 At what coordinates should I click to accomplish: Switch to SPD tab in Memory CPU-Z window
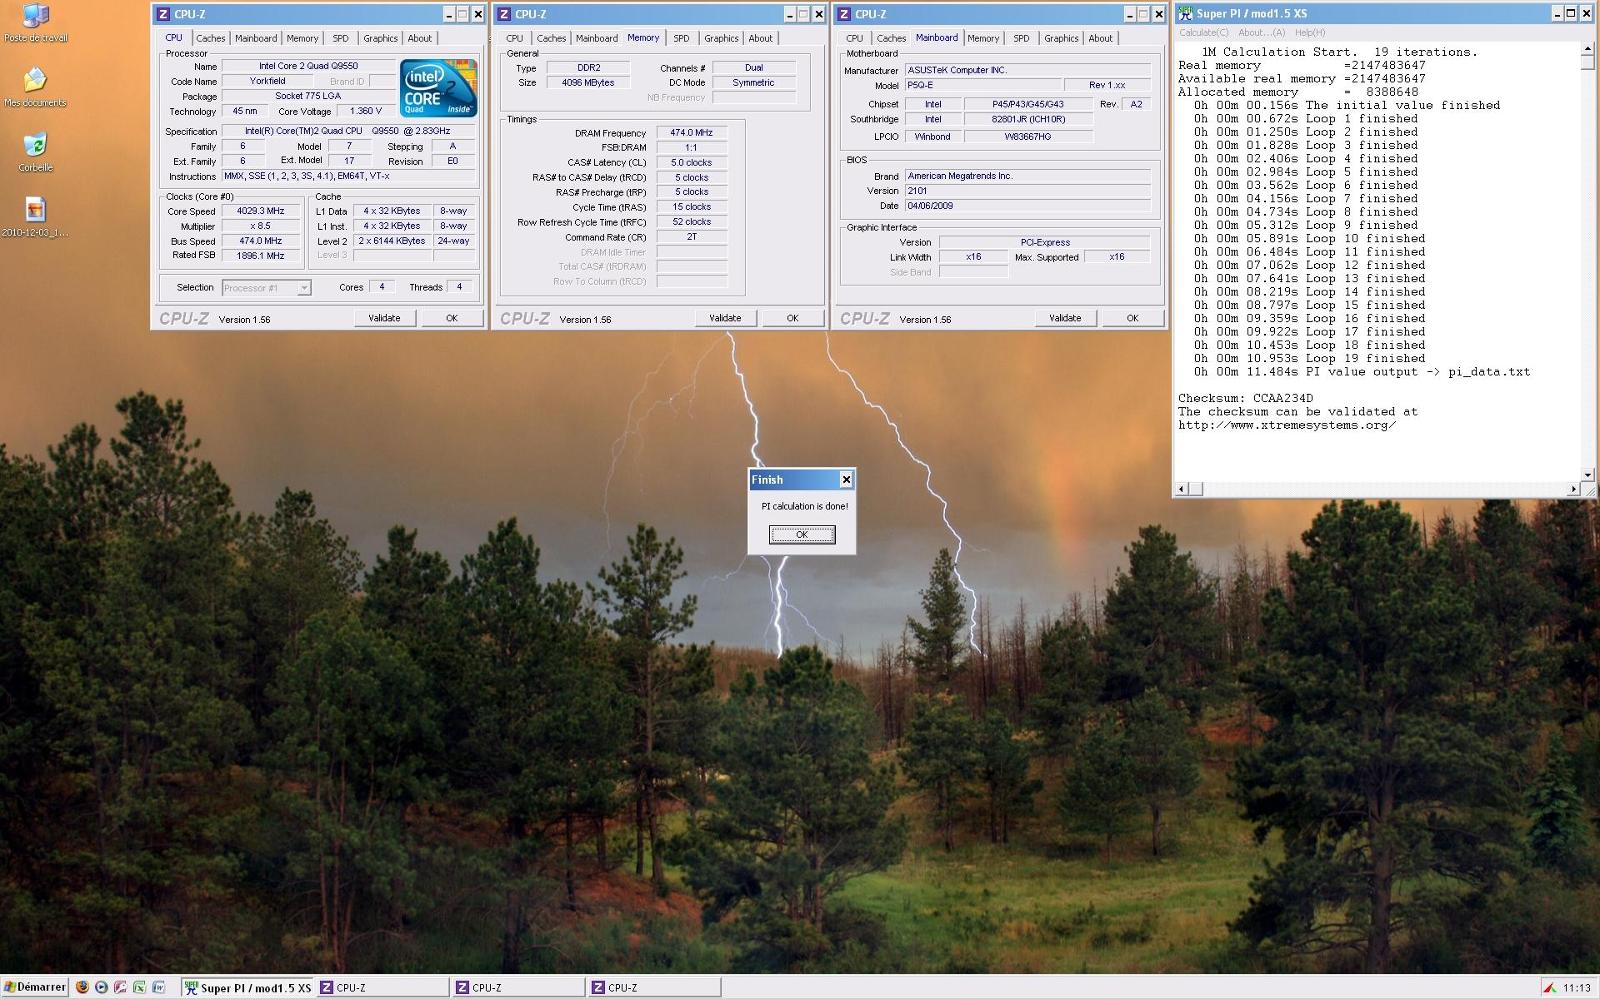pyautogui.click(x=681, y=39)
